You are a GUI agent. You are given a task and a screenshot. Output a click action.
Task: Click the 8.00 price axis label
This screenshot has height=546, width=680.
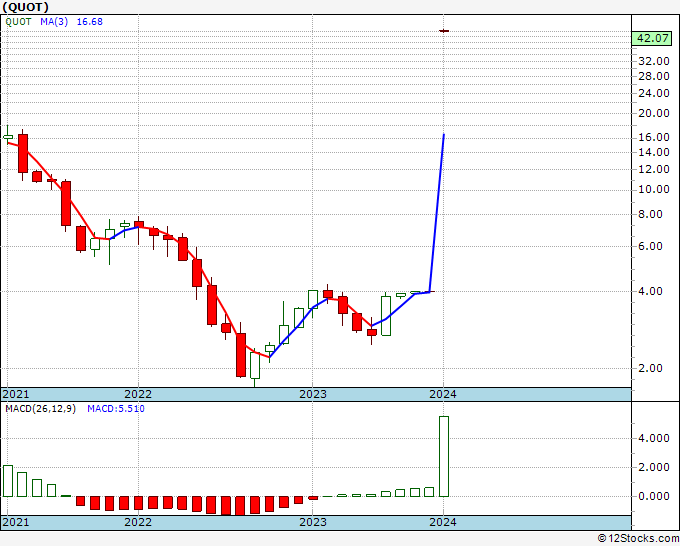pos(651,214)
